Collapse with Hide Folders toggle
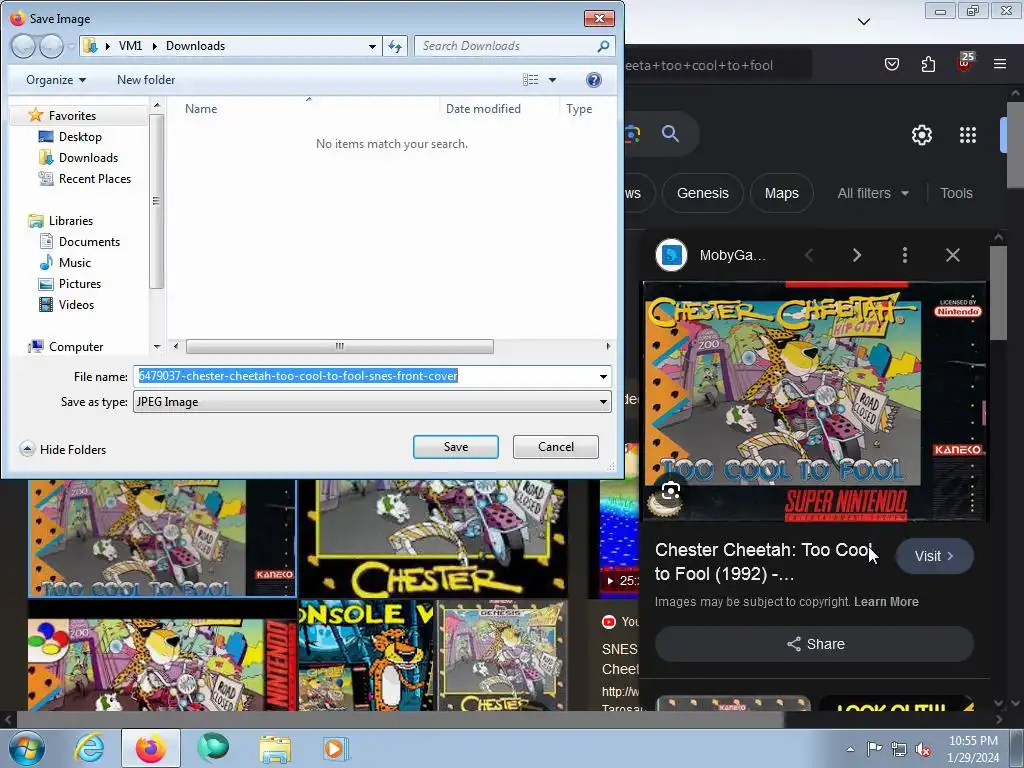This screenshot has height=768, width=1024. pos(63,449)
